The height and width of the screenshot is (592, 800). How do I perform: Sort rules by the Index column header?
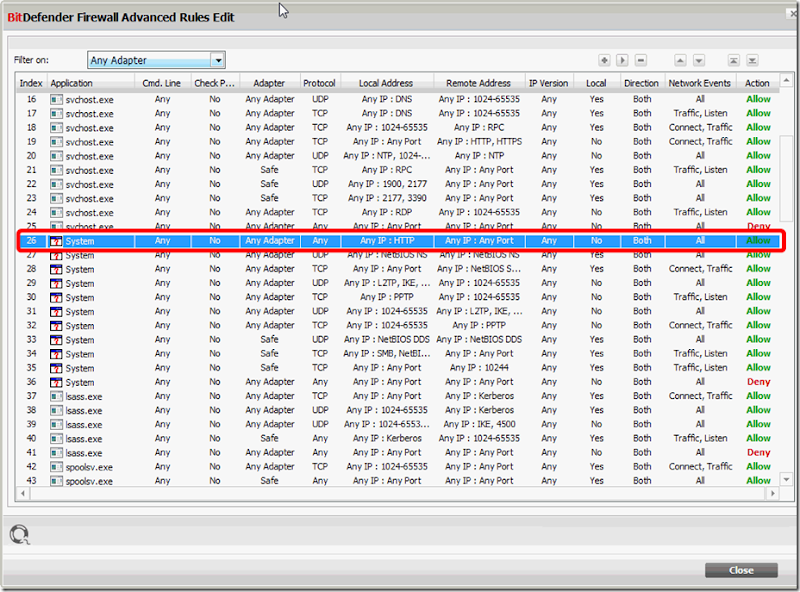[31, 83]
